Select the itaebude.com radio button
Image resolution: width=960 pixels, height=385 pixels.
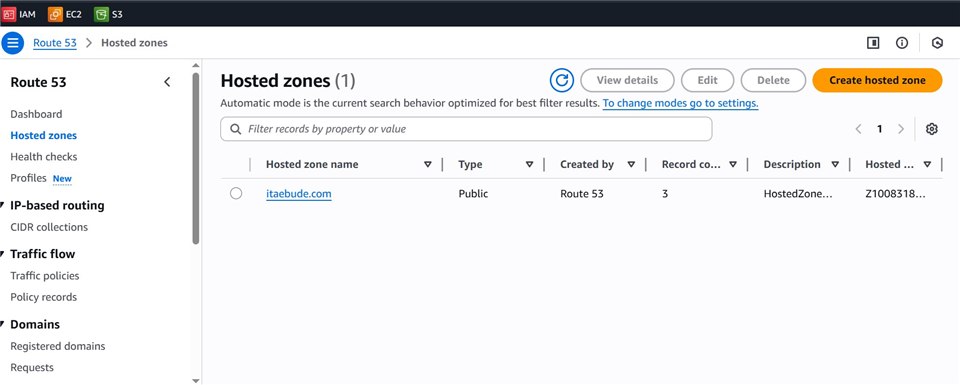[236, 193]
